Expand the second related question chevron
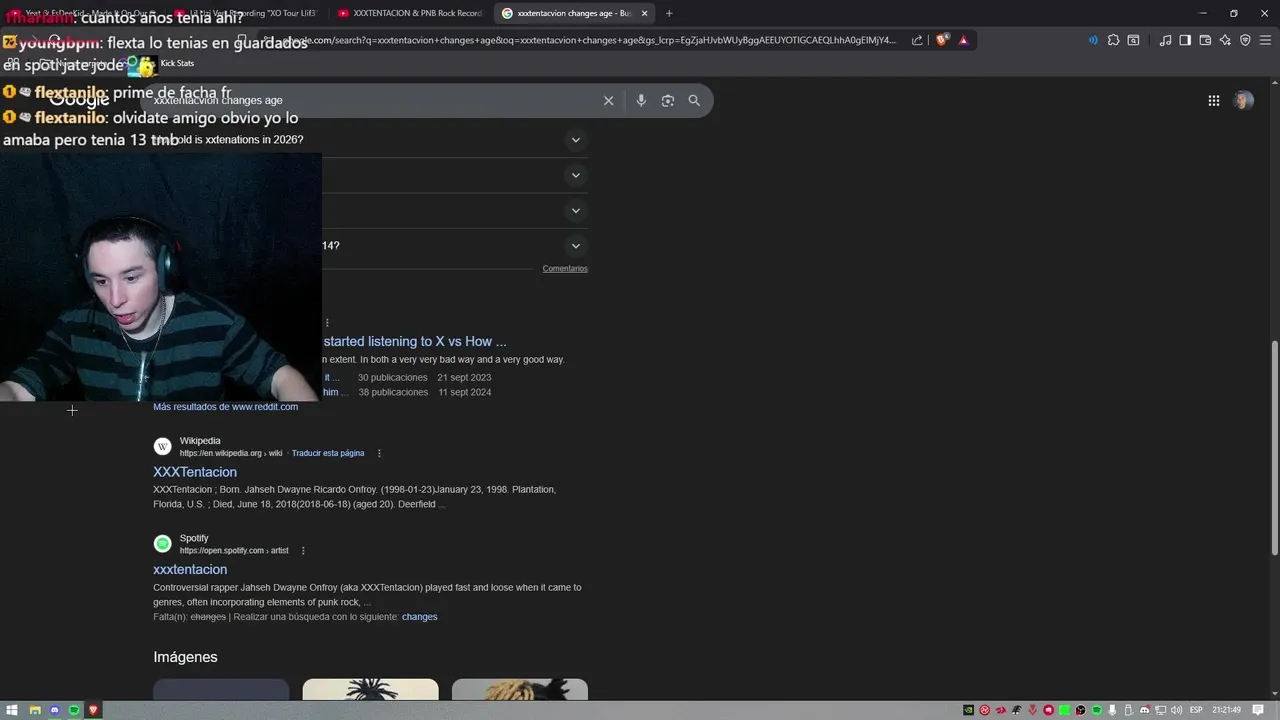This screenshot has height=720, width=1280. point(575,175)
